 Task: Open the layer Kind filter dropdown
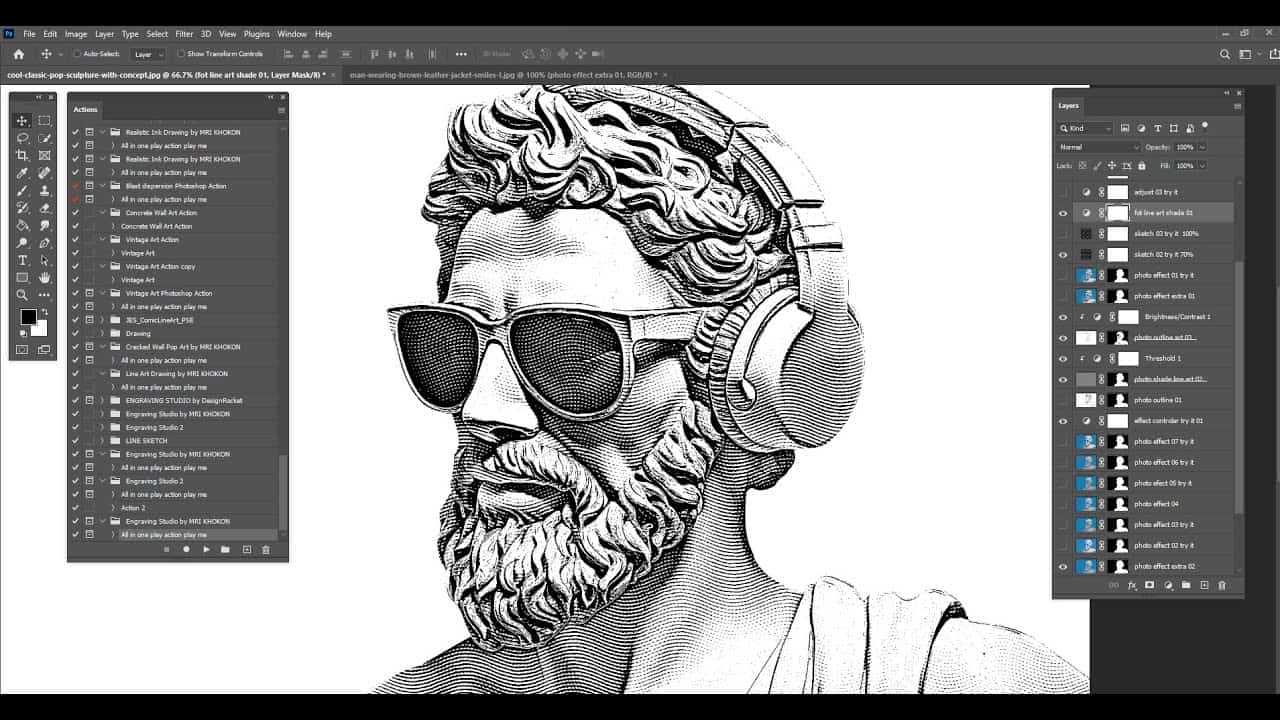(x=1085, y=128)
